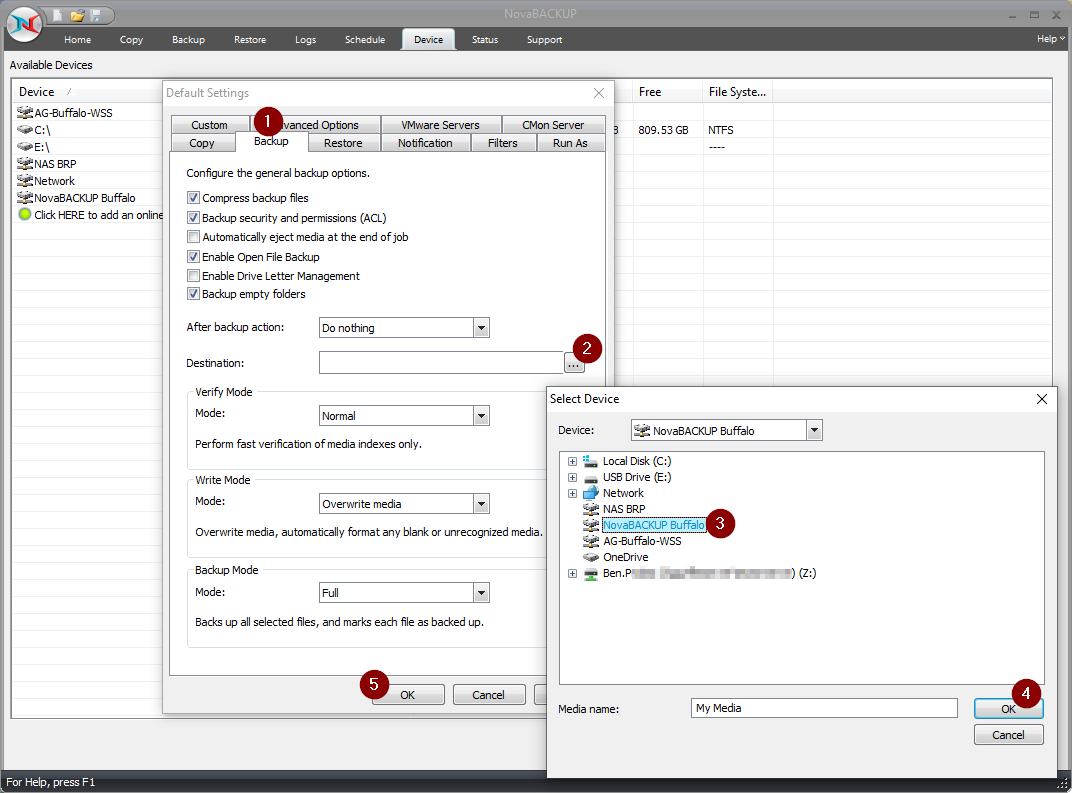This screenshot has width=1072, height=793.
Task: Click the Z: network drive icon in tree
Action: coord(591,574)
